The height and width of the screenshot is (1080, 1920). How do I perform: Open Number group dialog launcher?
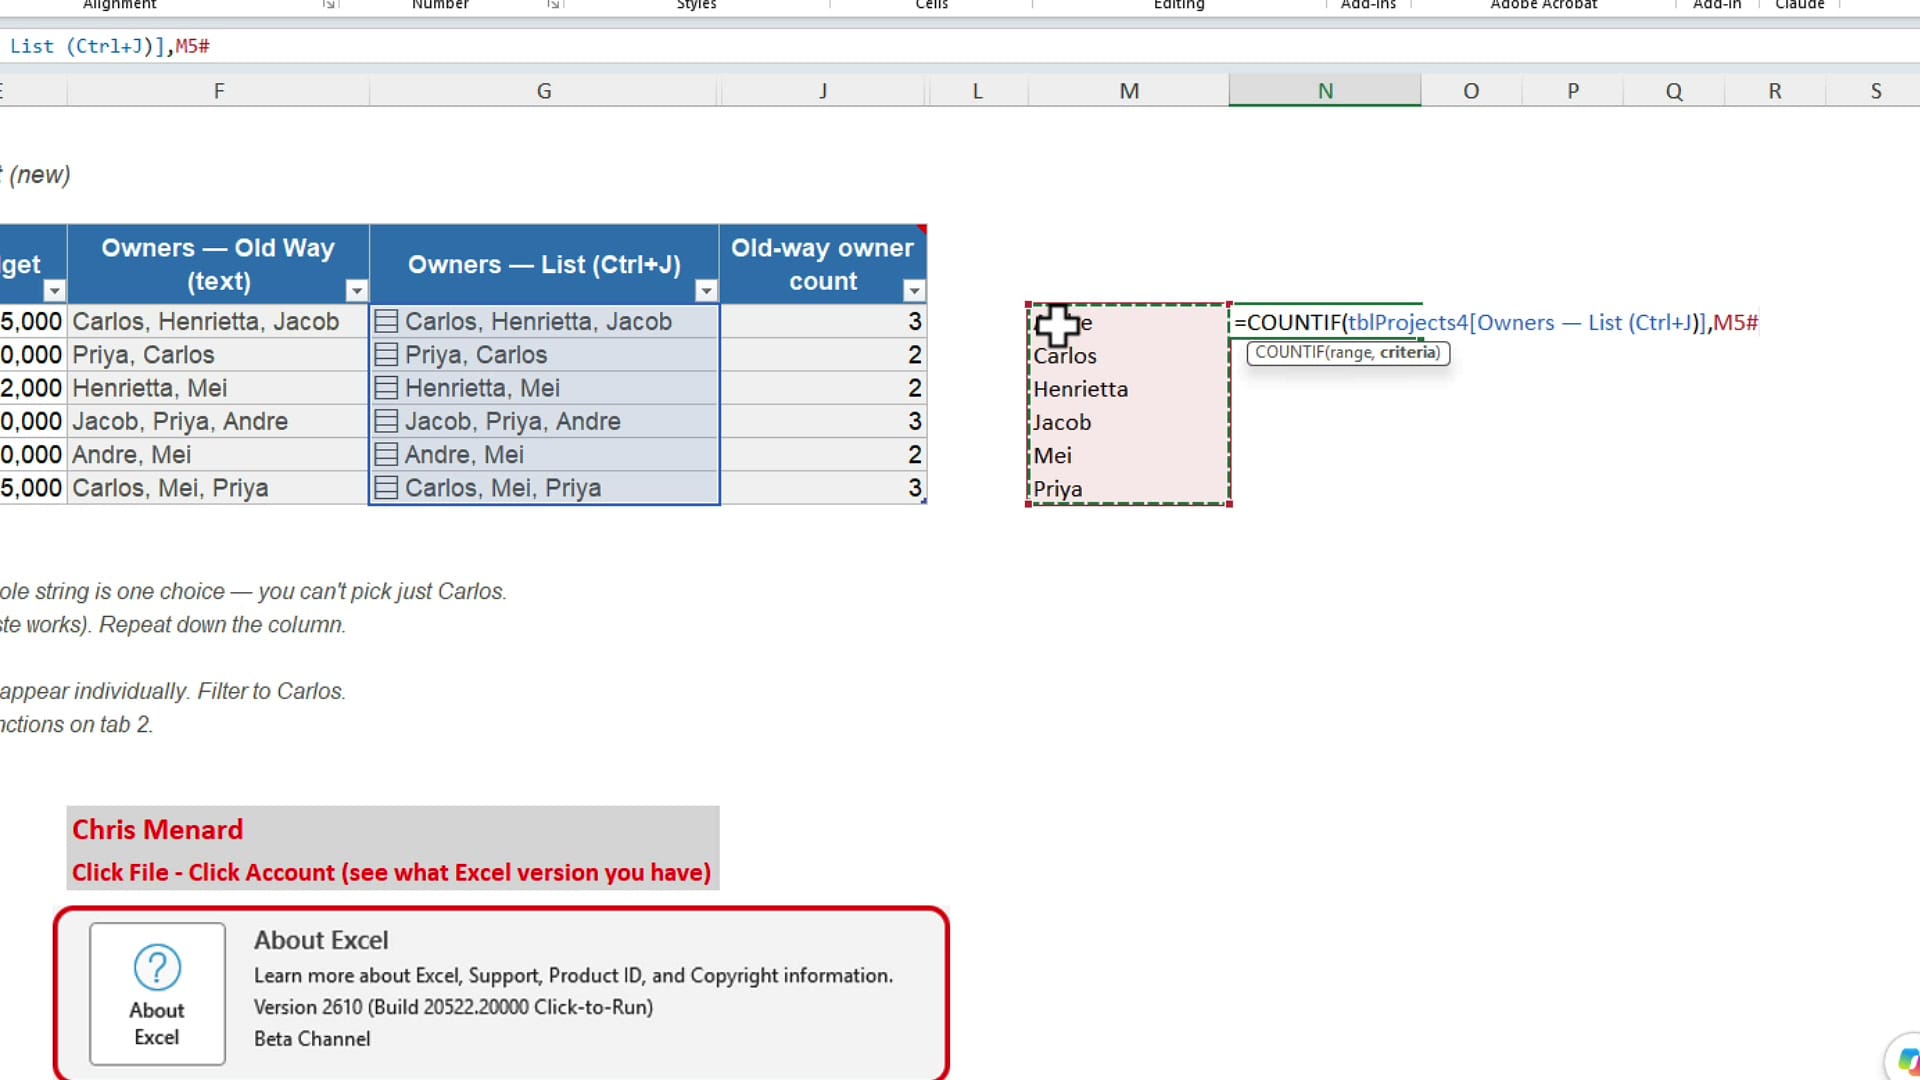553,5
